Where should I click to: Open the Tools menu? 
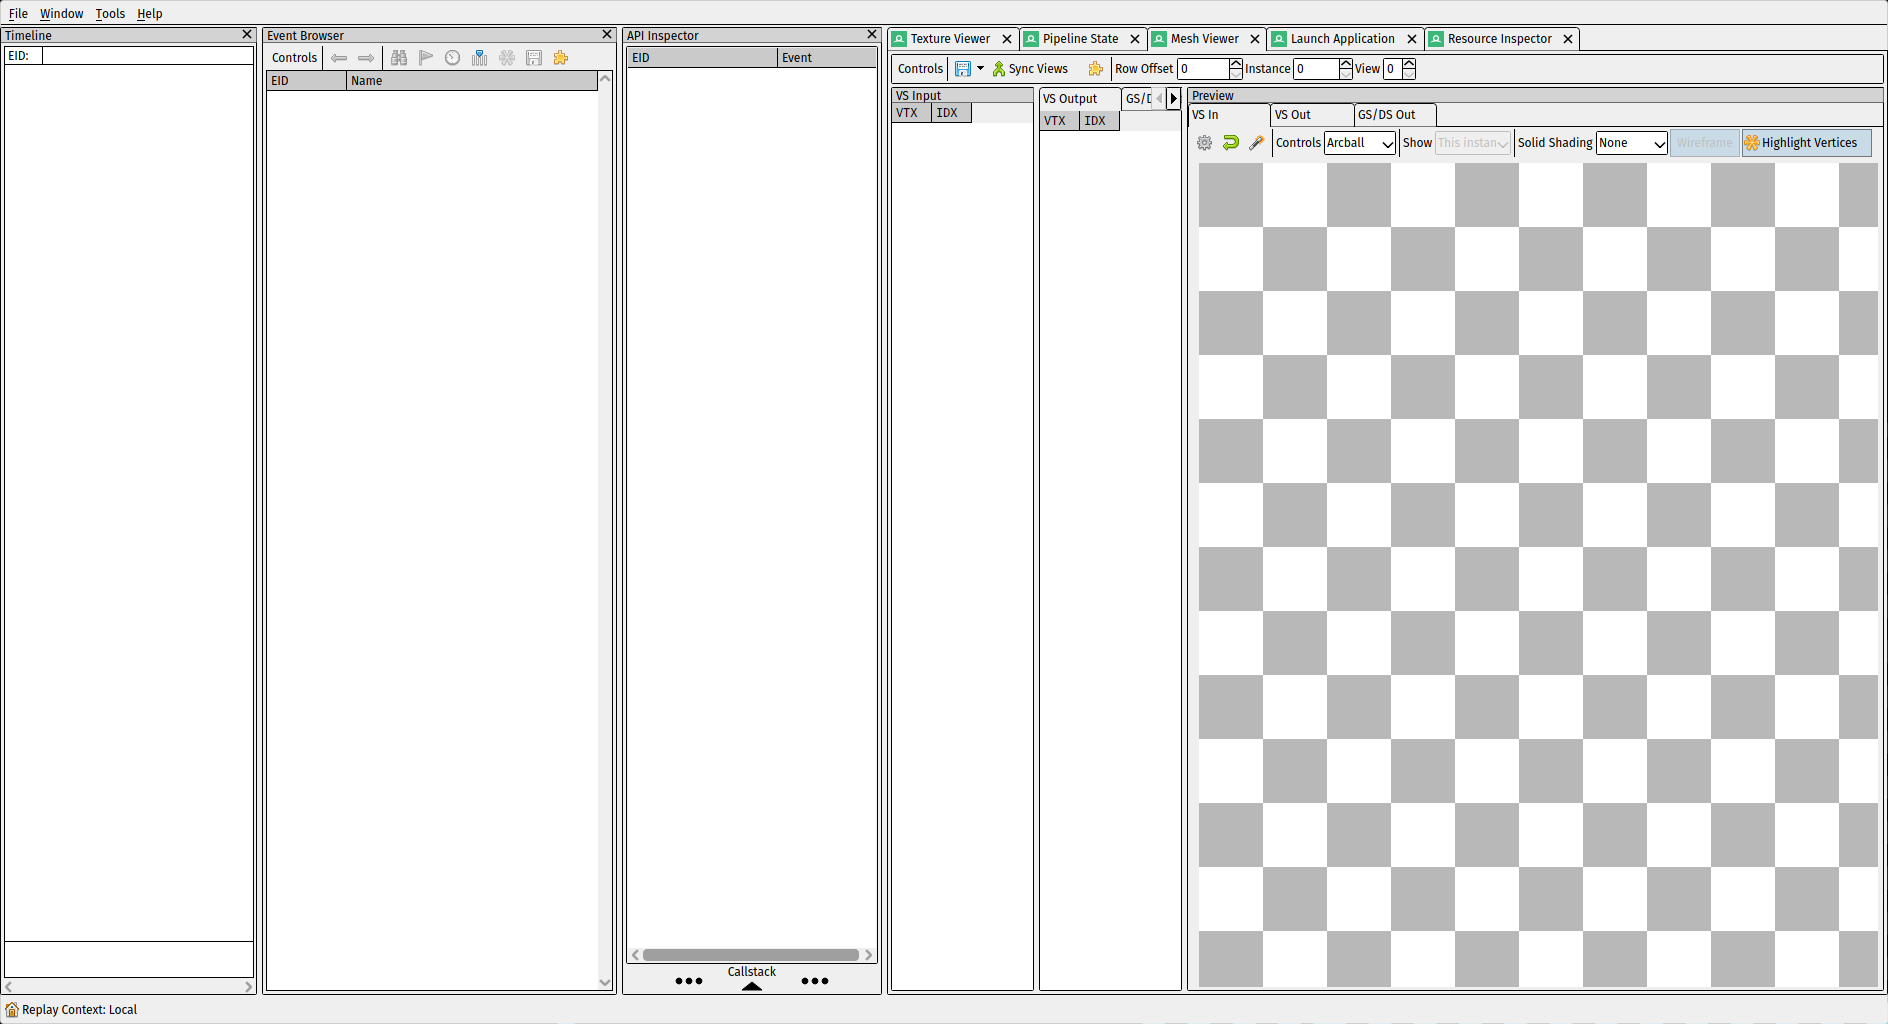[x=110, y=13]
